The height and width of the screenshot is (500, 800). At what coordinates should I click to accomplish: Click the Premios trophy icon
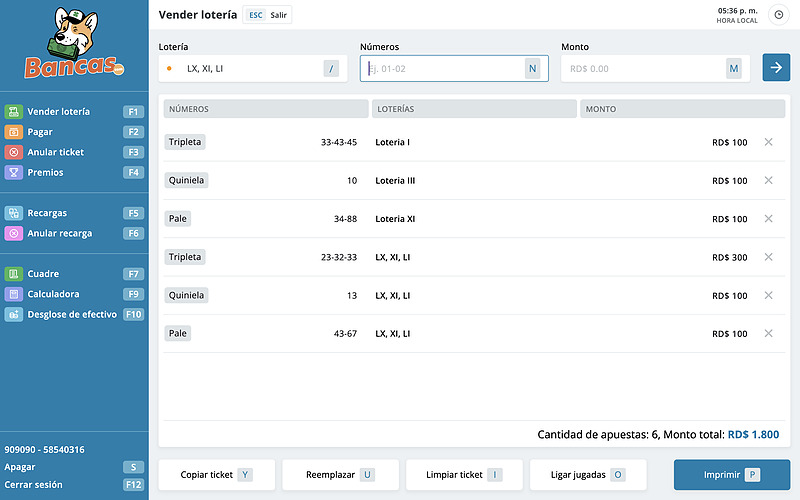pos(13,173)
